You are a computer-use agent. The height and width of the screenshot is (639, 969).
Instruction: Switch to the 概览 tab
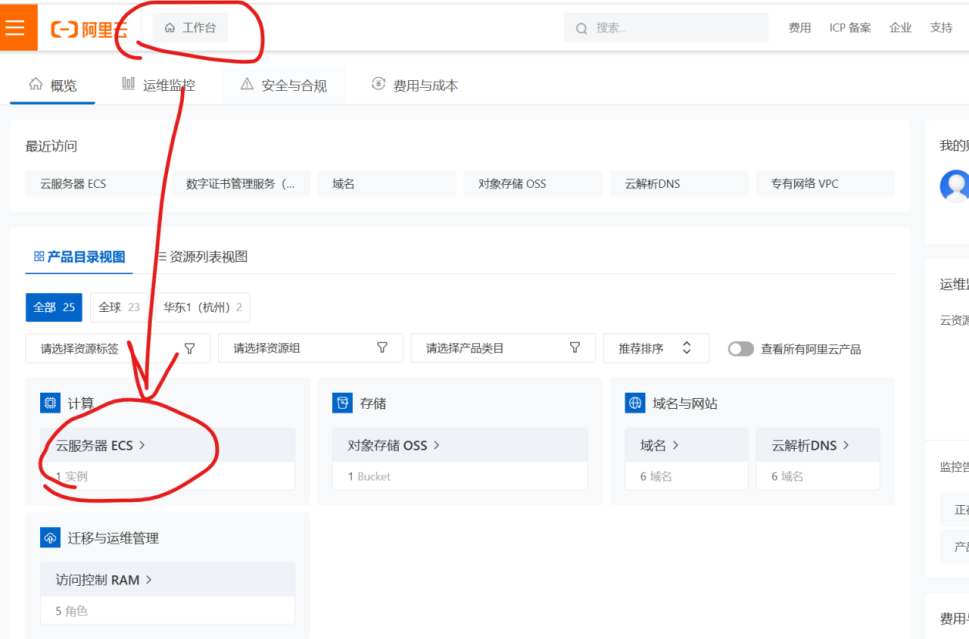pos(53,85)
